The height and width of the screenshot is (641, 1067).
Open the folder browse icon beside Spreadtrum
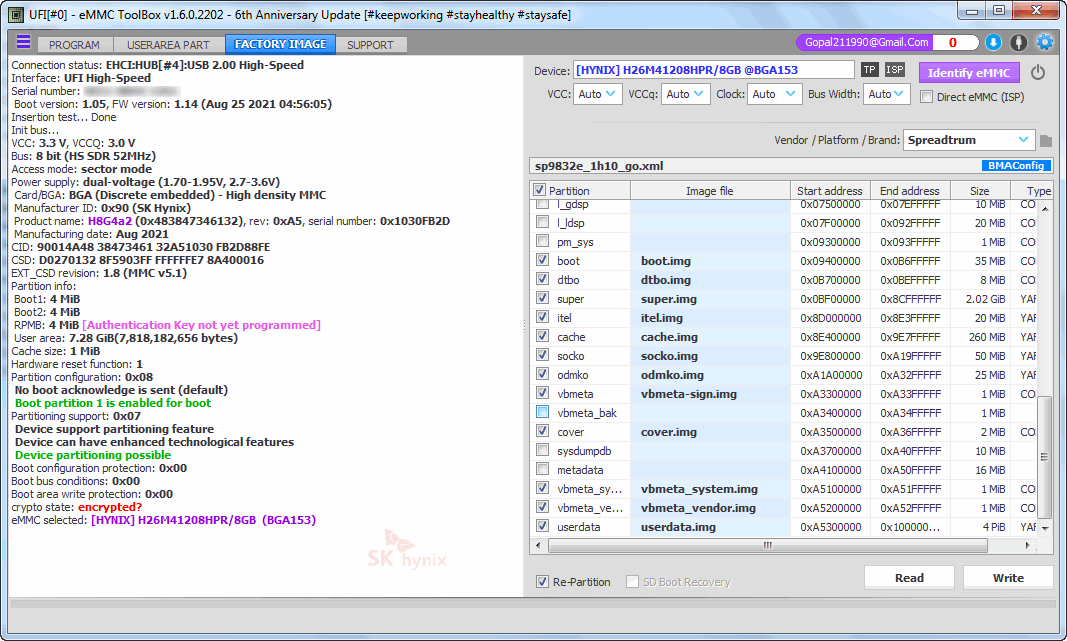tap(1046, 140)
